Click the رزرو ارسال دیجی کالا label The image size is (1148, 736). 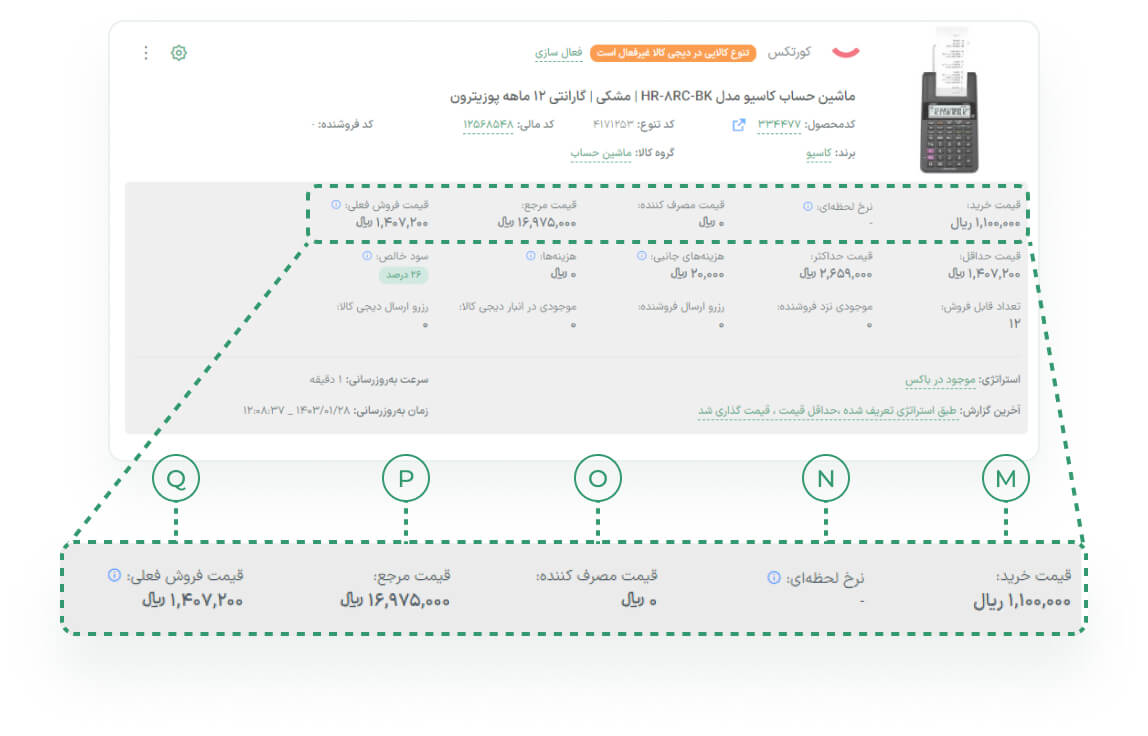[382, 307]
